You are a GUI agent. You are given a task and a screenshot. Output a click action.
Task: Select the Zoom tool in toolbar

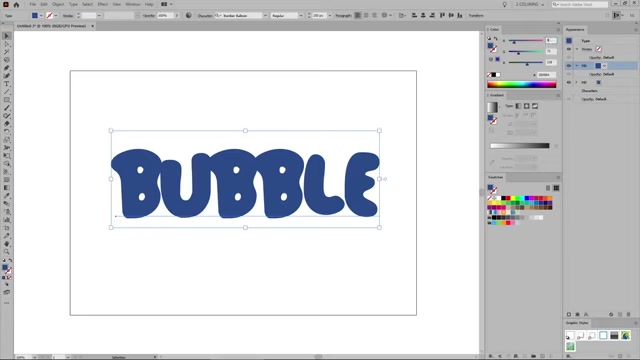click(7, 252)
